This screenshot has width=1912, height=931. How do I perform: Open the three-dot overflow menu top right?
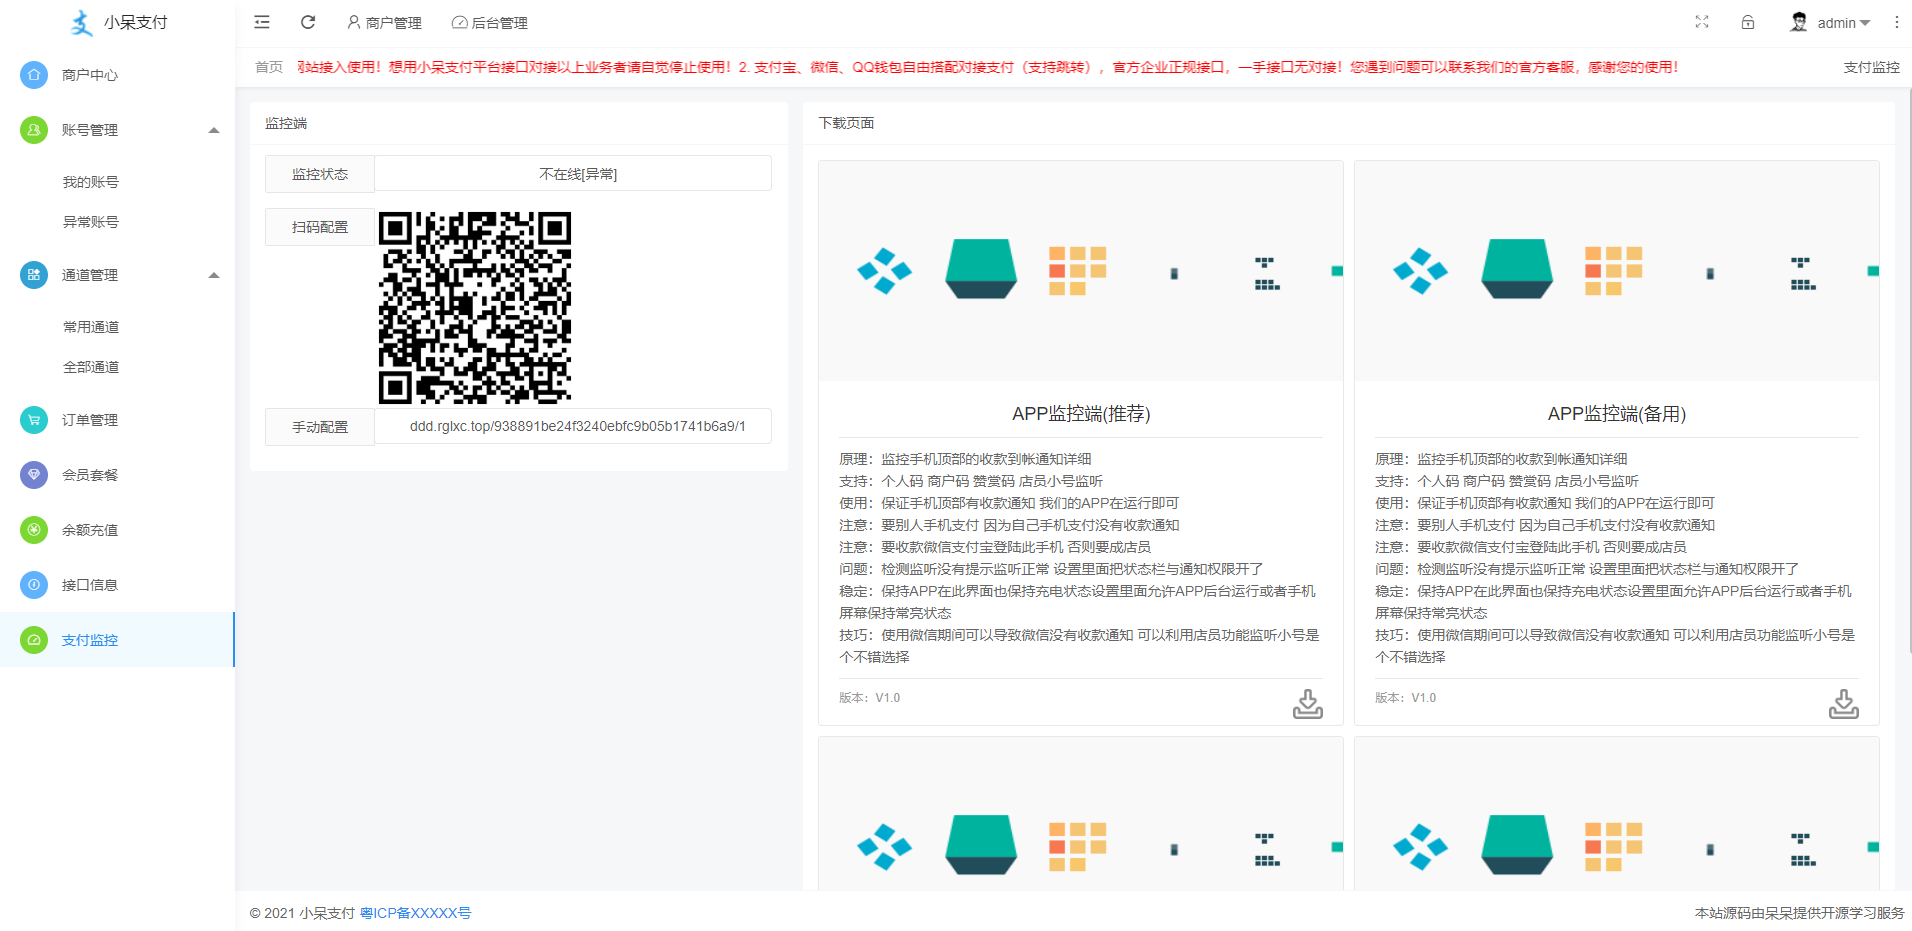coord(1896,22)
